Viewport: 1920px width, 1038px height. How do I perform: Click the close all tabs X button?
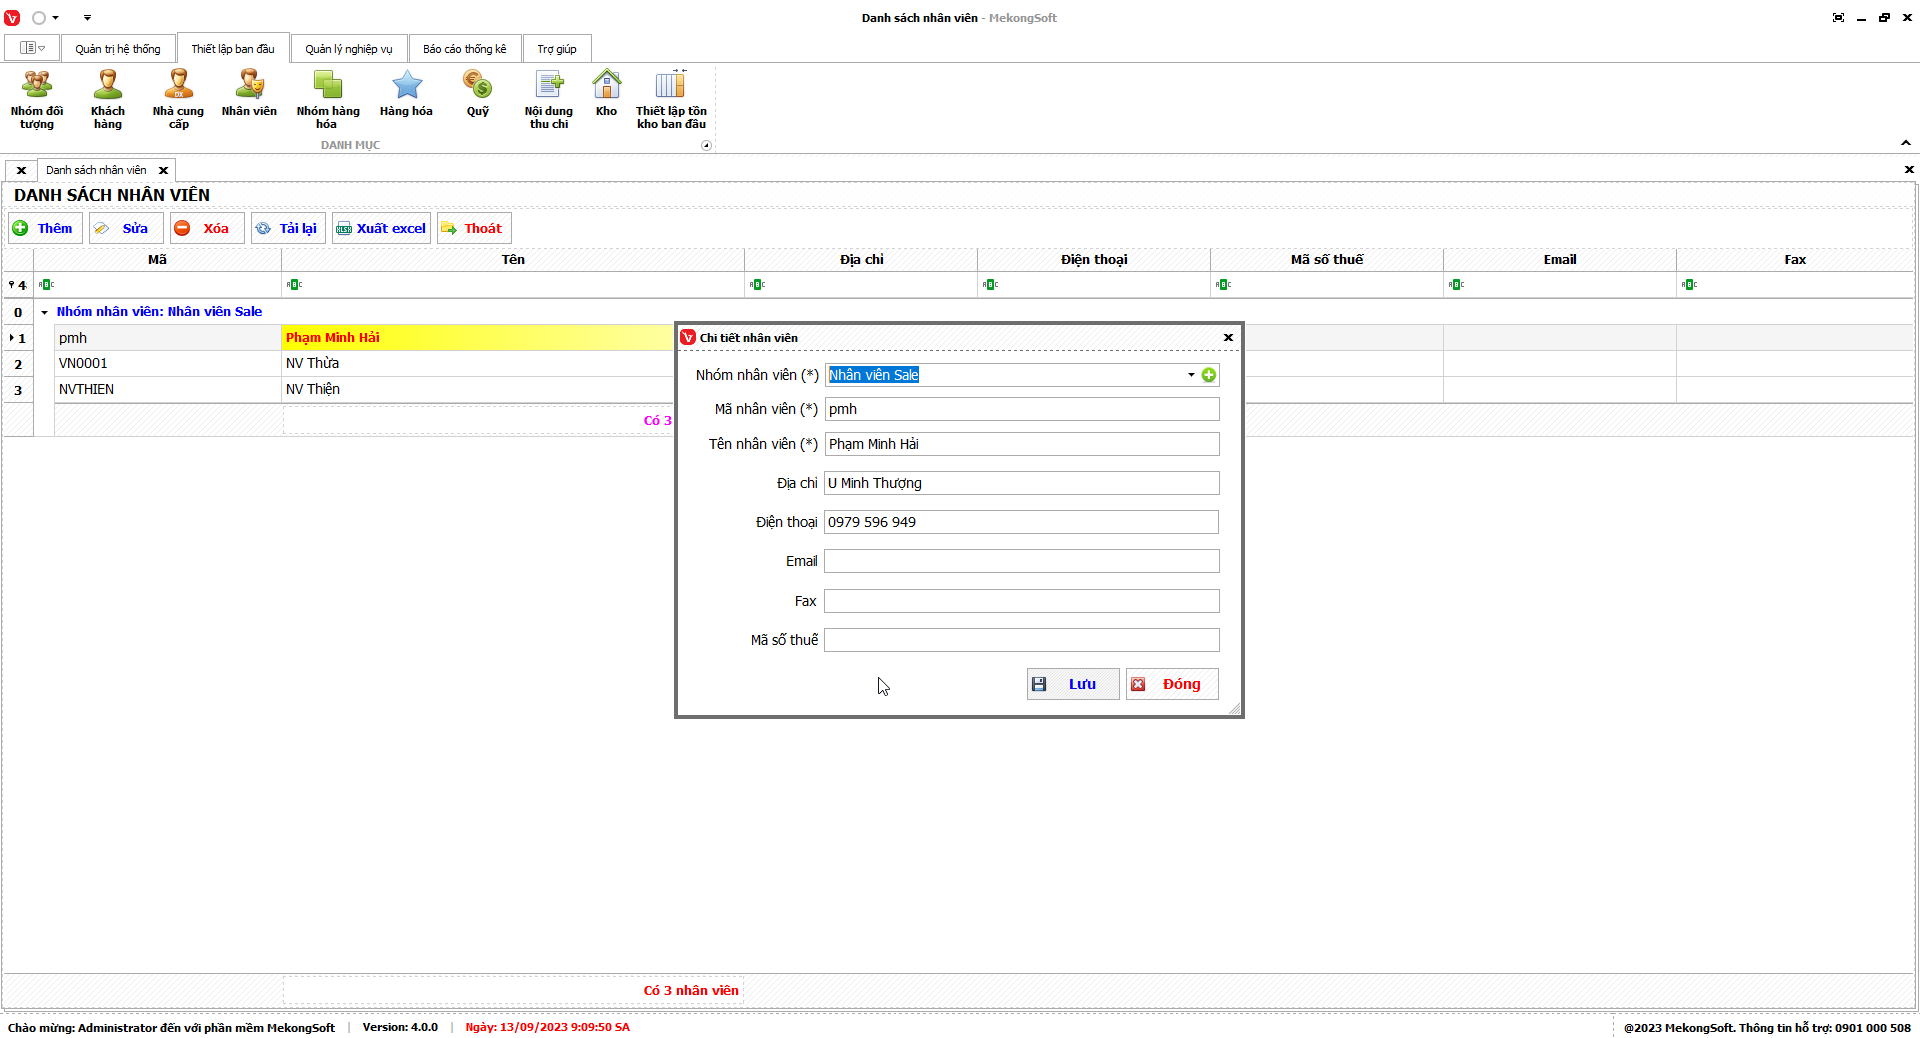(21, 170)
